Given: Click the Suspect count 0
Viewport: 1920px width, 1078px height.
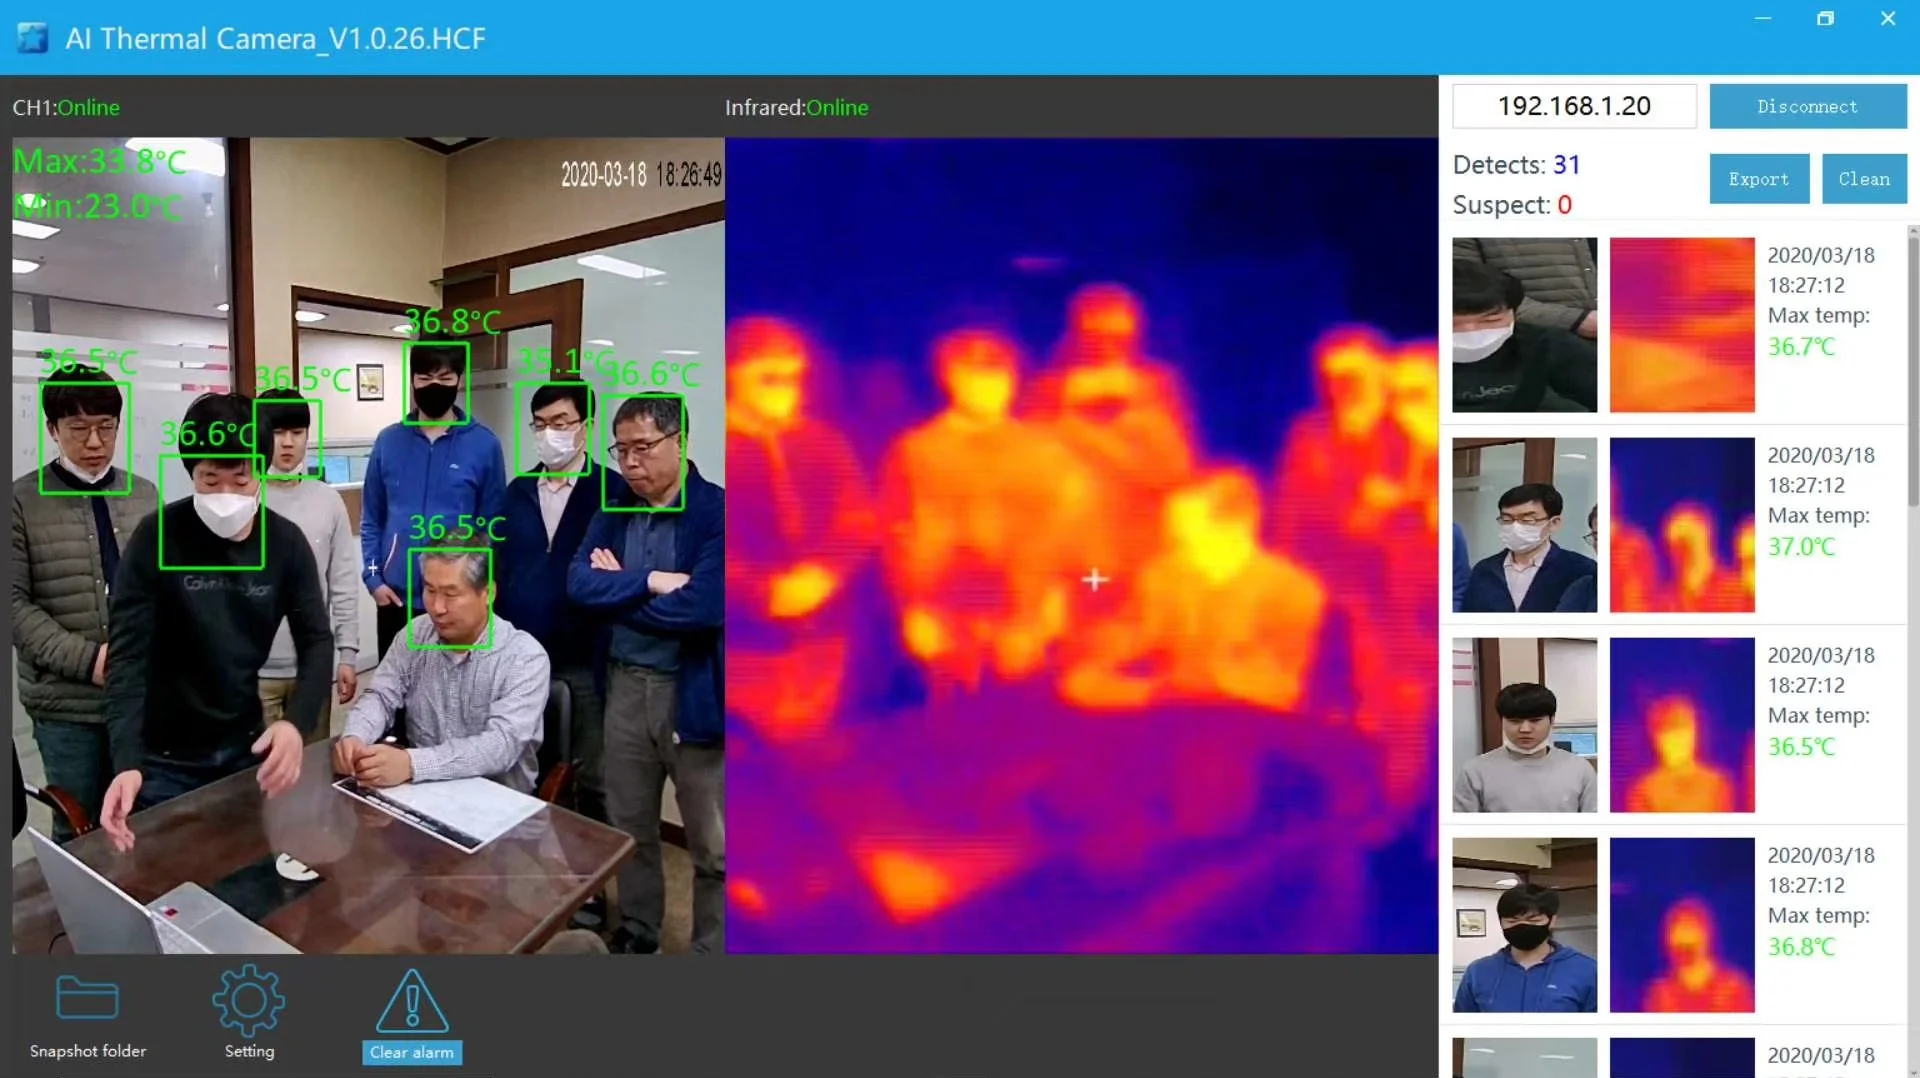Looking at the screenshot, I should 1565,205.
